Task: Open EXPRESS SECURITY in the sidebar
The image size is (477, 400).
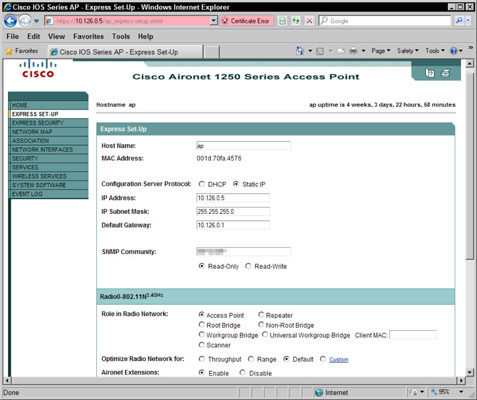Action: 49,123
